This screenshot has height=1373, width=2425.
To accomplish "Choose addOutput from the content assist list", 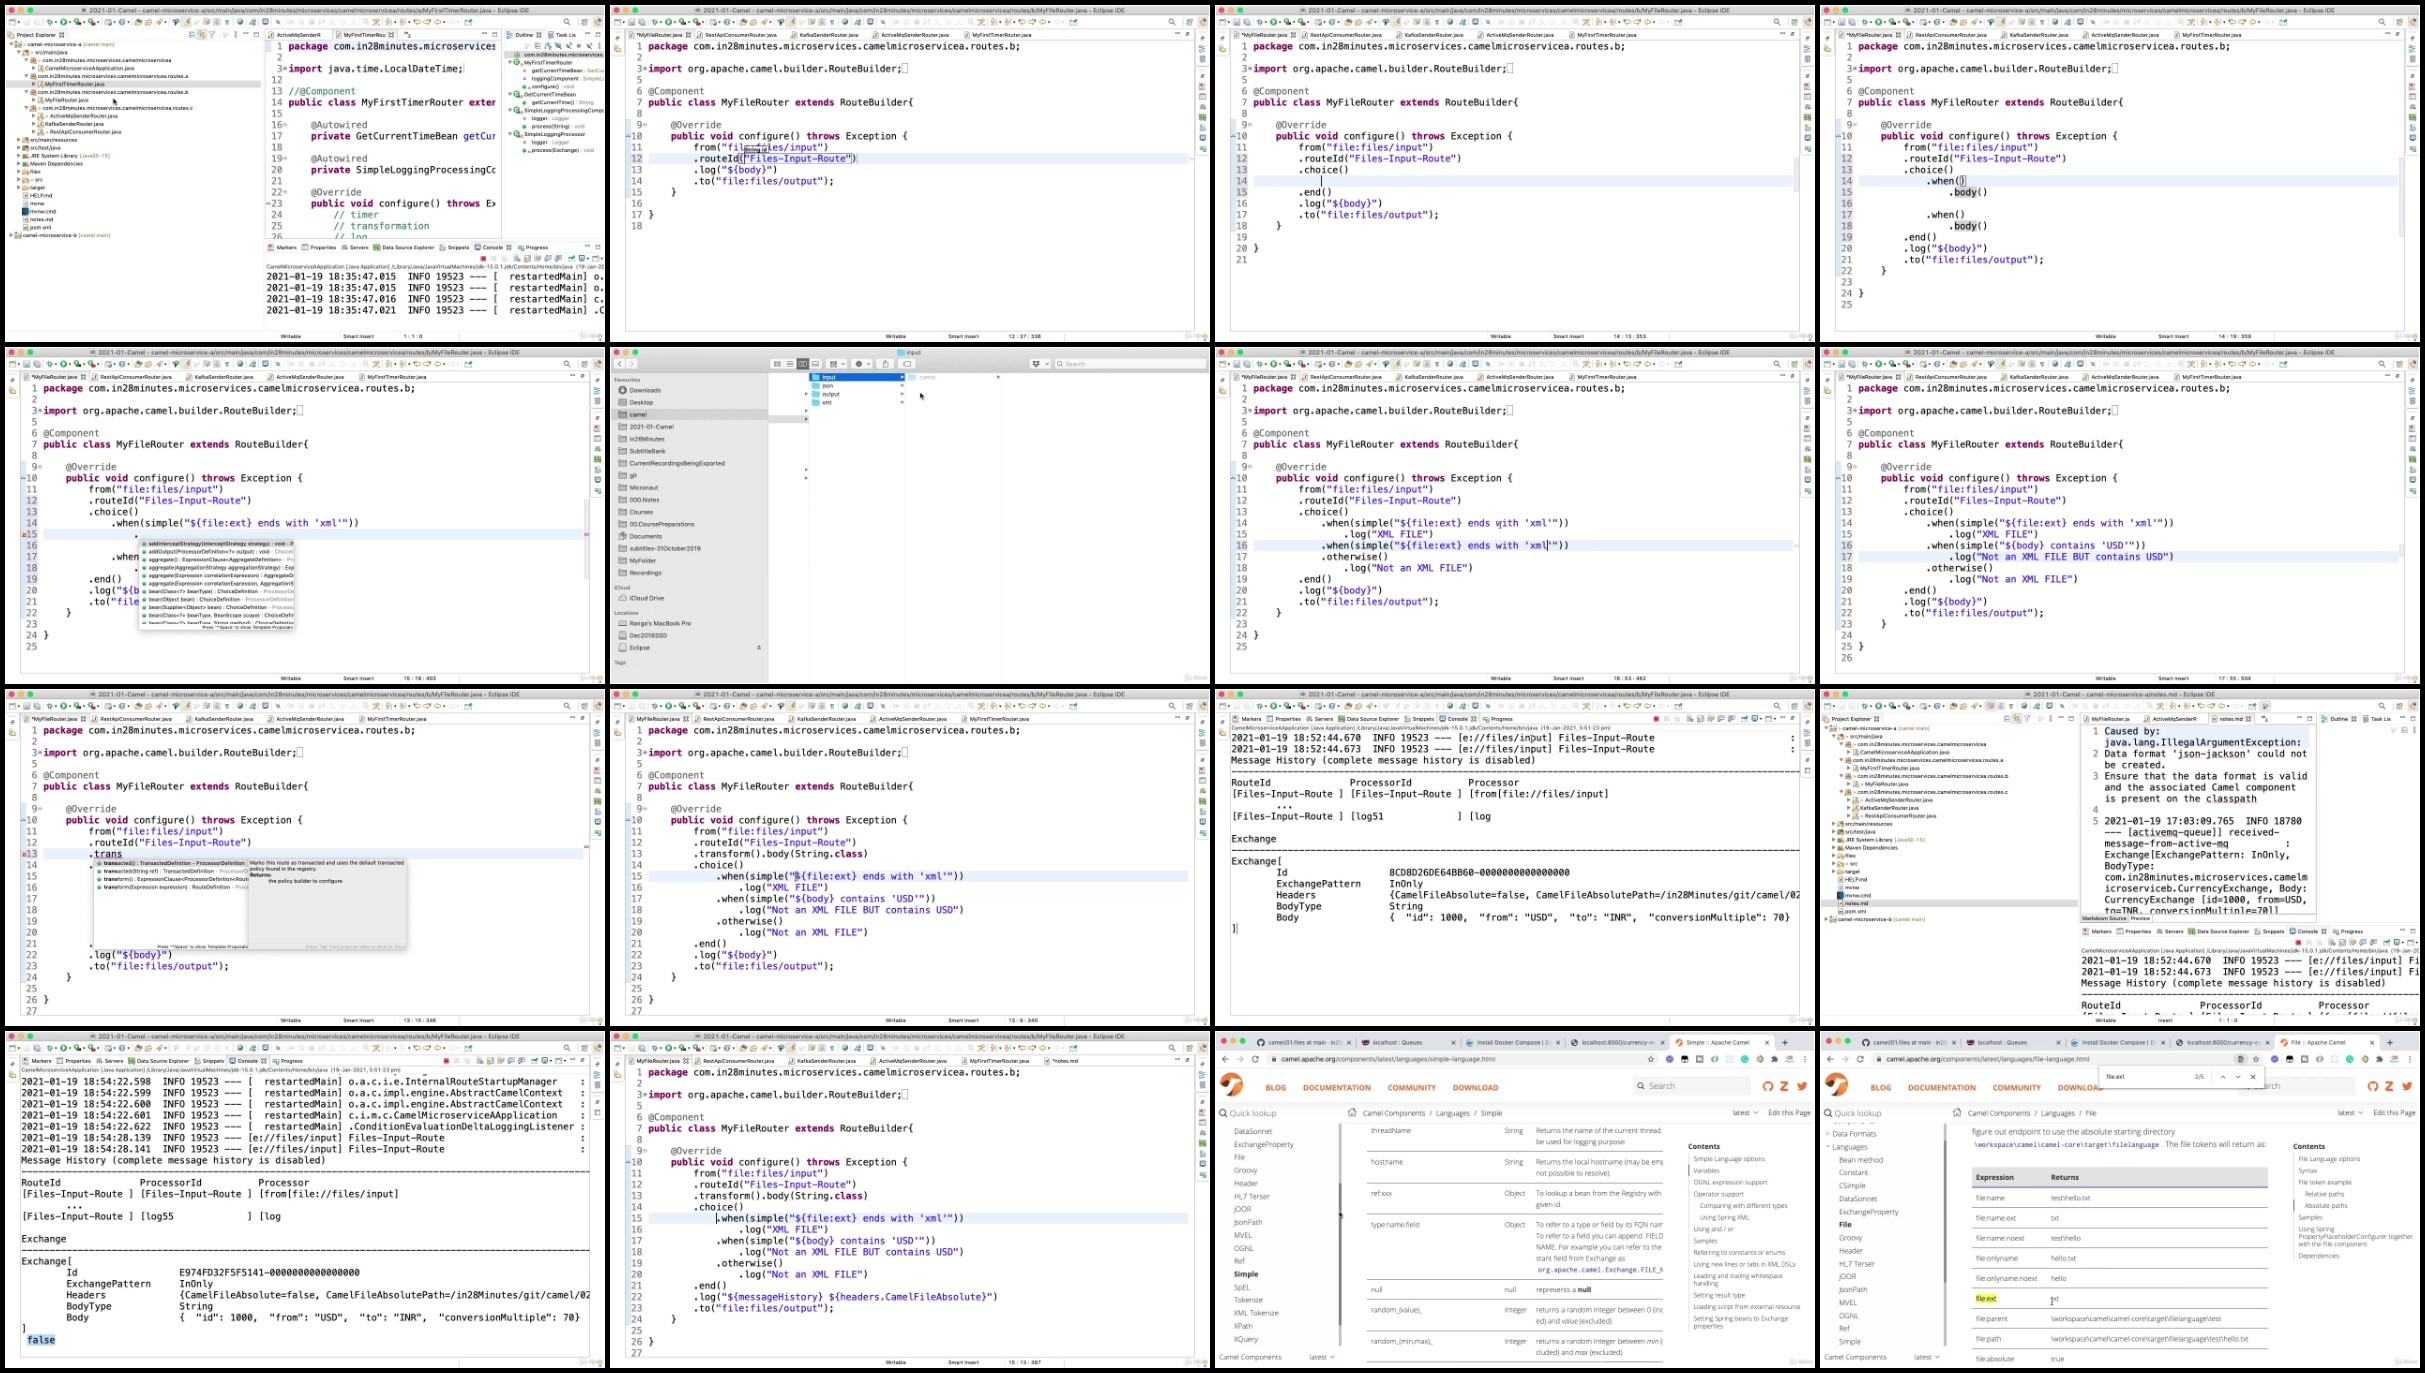I will pyautogui.click(x=216, y=552).
